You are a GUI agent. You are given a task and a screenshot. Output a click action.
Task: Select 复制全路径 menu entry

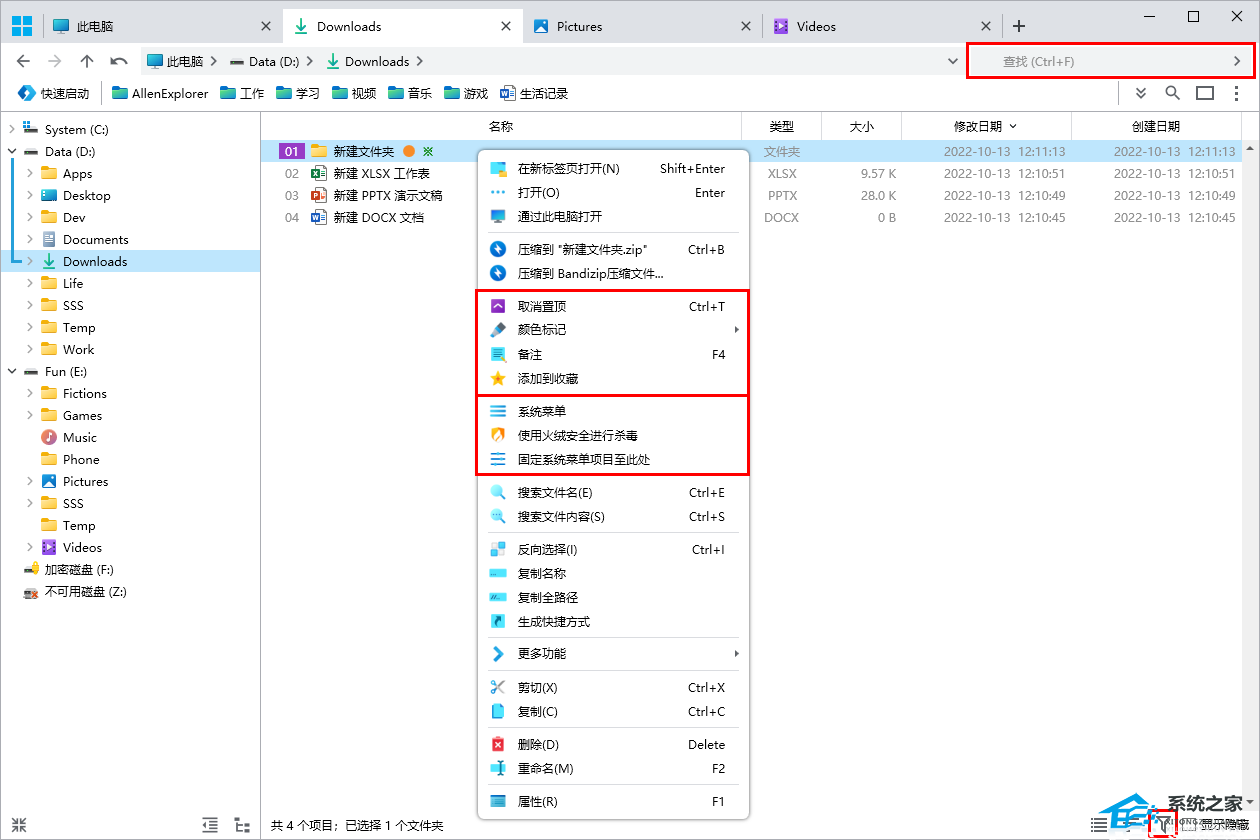tap(613, 597)
